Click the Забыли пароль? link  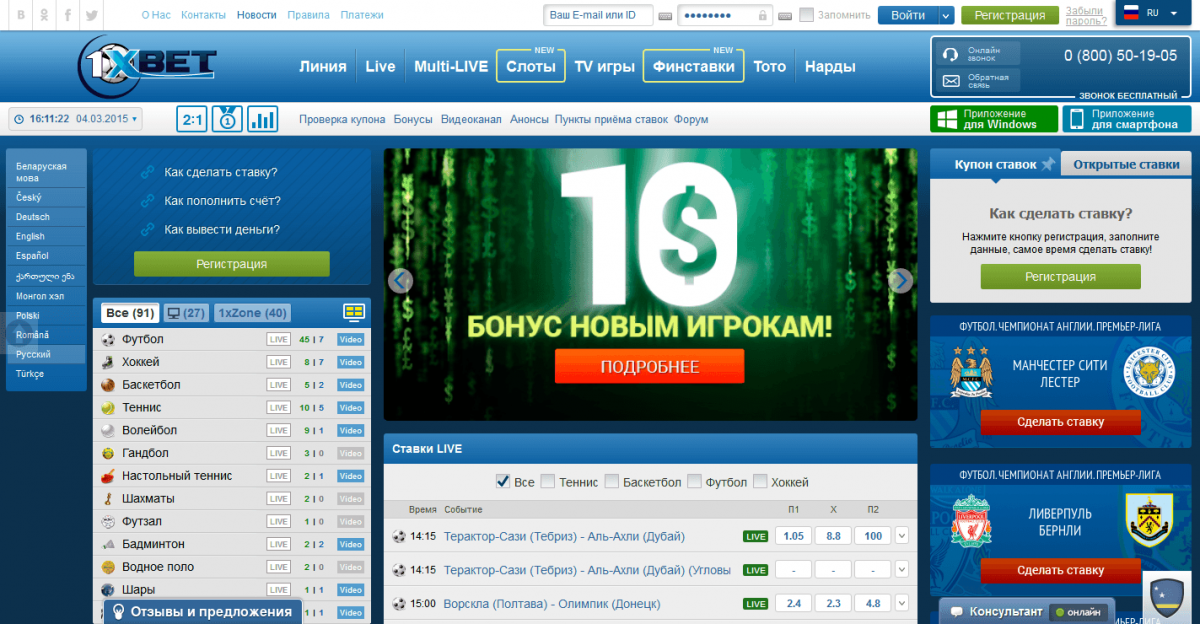pos(1085,15)
